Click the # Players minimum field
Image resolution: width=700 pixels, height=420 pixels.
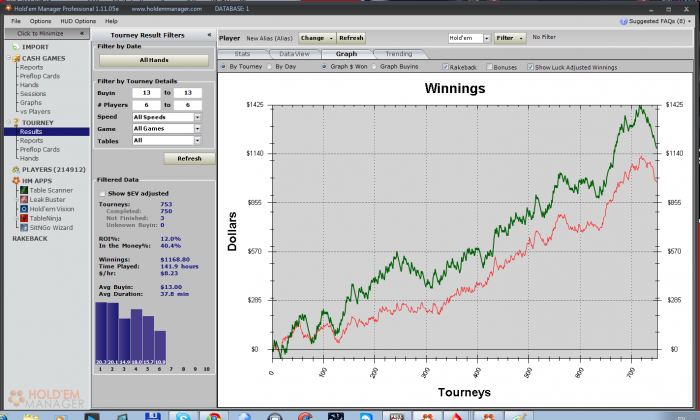[146, 105]
